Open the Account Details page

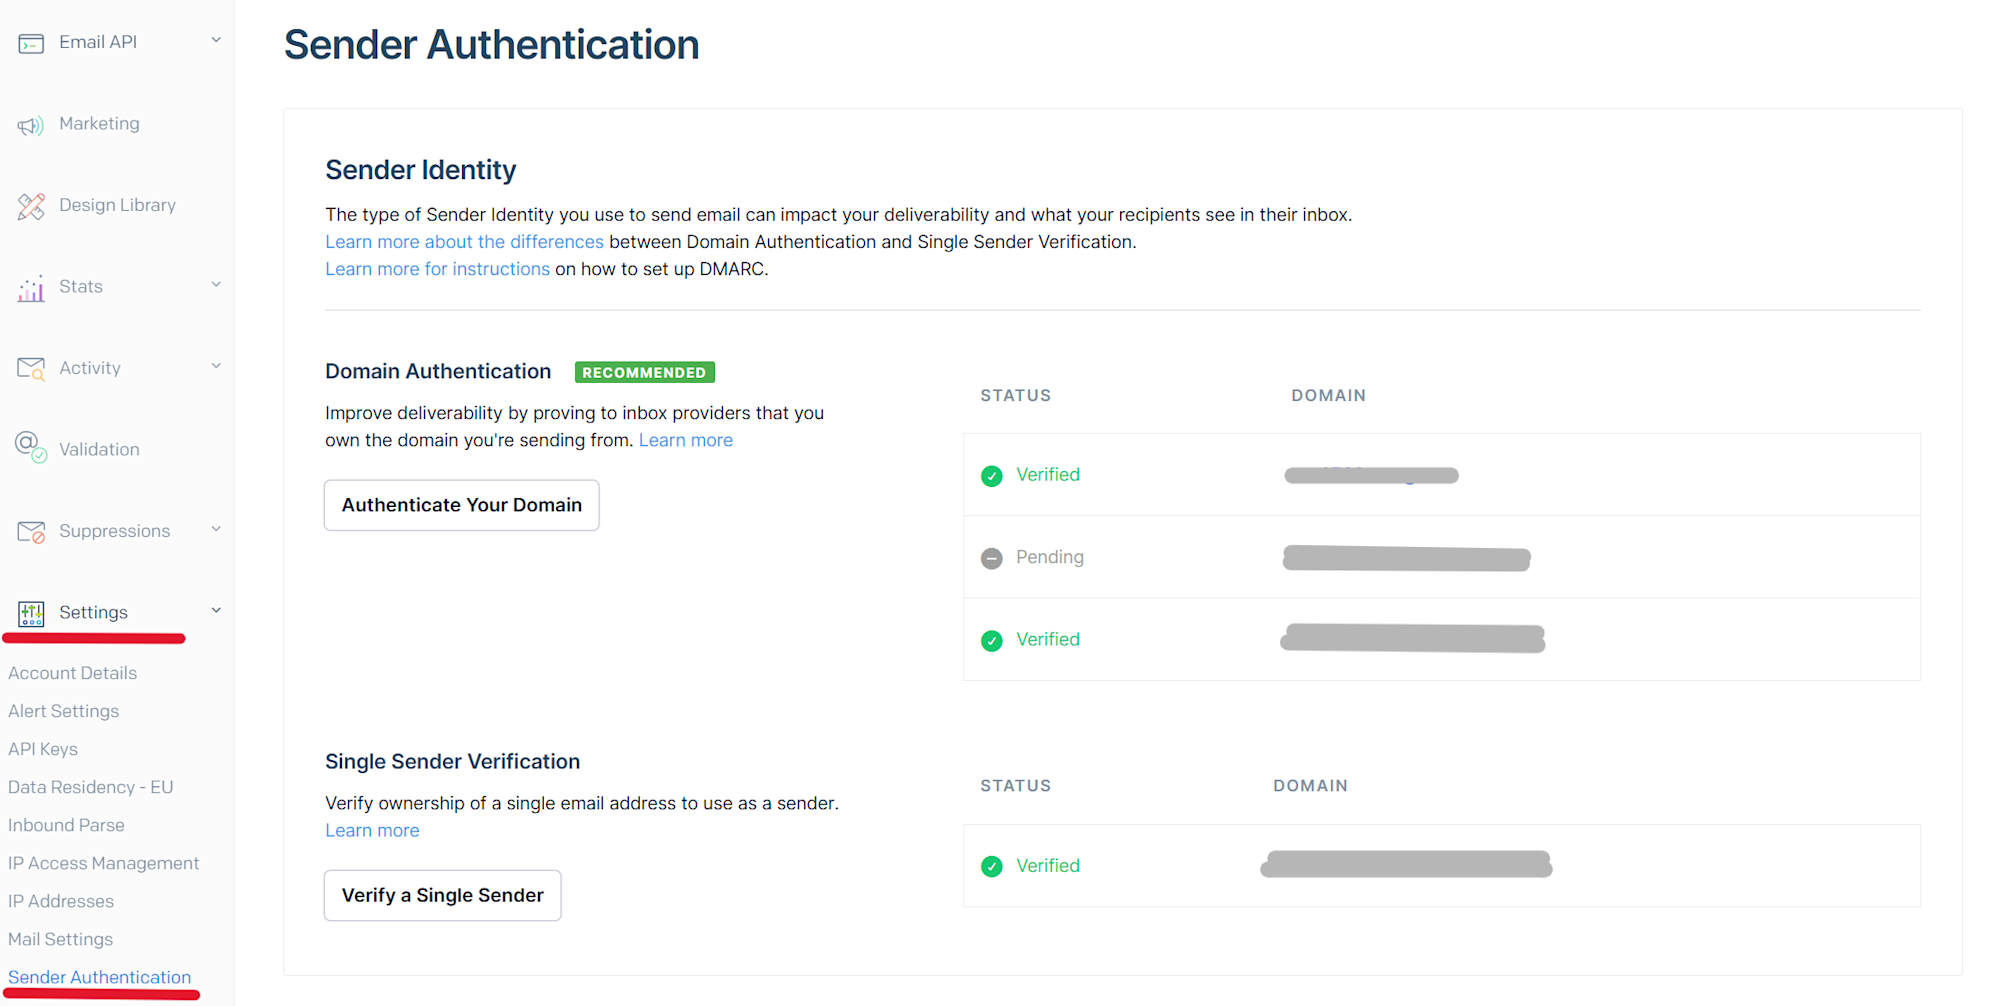pyautogui.click(x=72, y=673)
